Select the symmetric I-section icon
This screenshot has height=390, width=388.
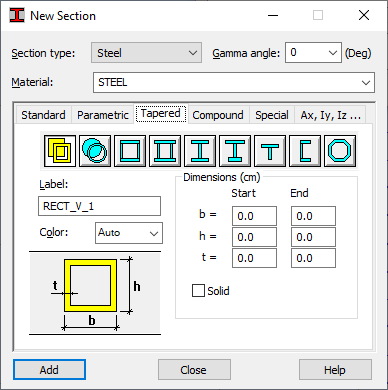200,151
